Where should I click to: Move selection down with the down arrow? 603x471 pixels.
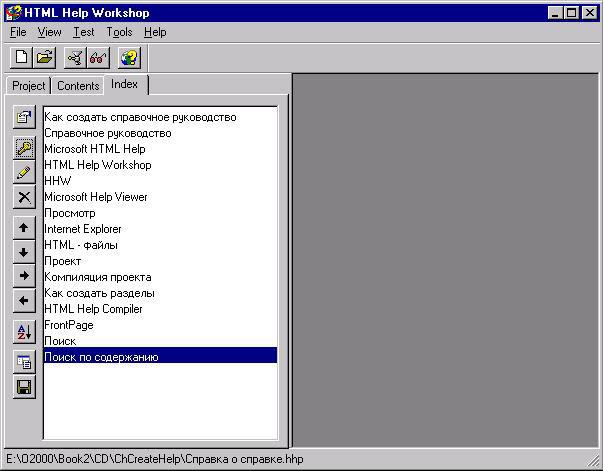coord(24,252)
